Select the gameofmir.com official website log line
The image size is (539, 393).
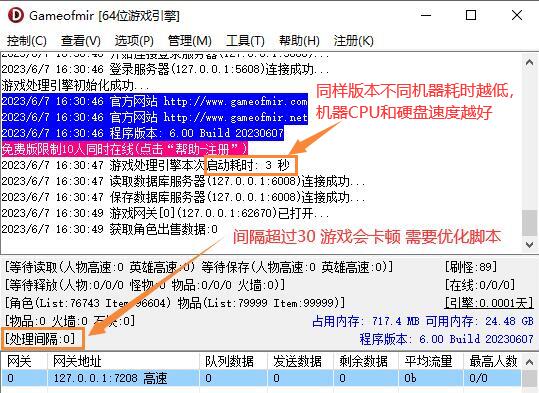pyautogui.click(x=155, y=101)
